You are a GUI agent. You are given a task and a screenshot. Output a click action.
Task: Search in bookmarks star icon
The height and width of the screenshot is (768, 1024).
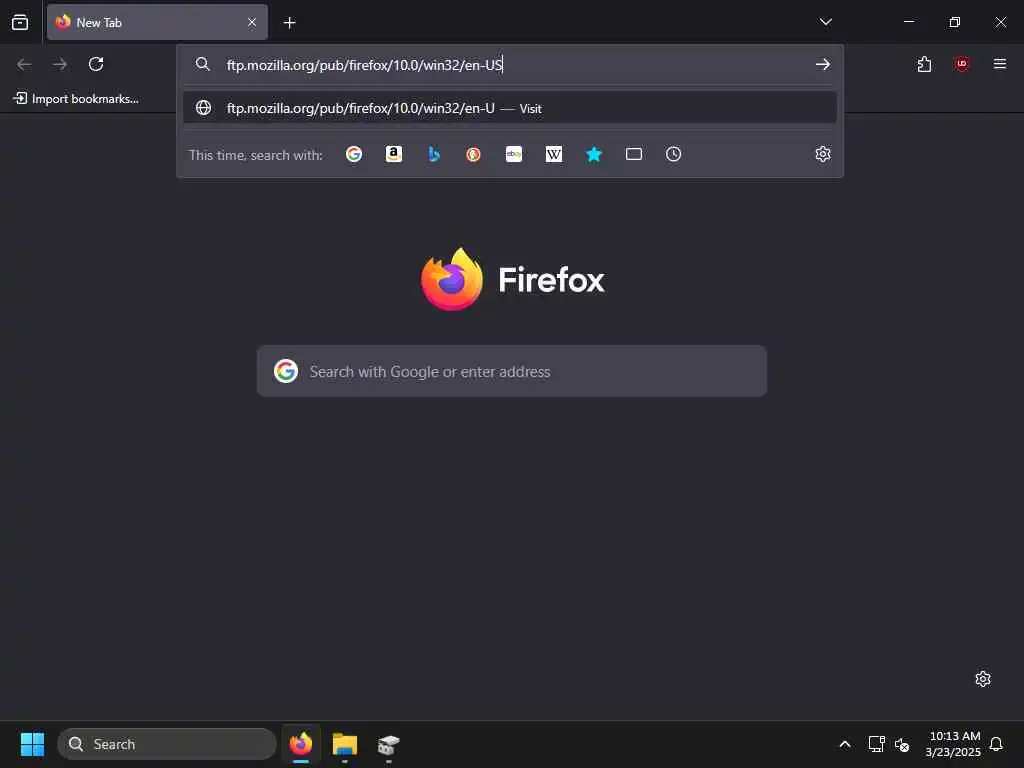click(594, 154)
